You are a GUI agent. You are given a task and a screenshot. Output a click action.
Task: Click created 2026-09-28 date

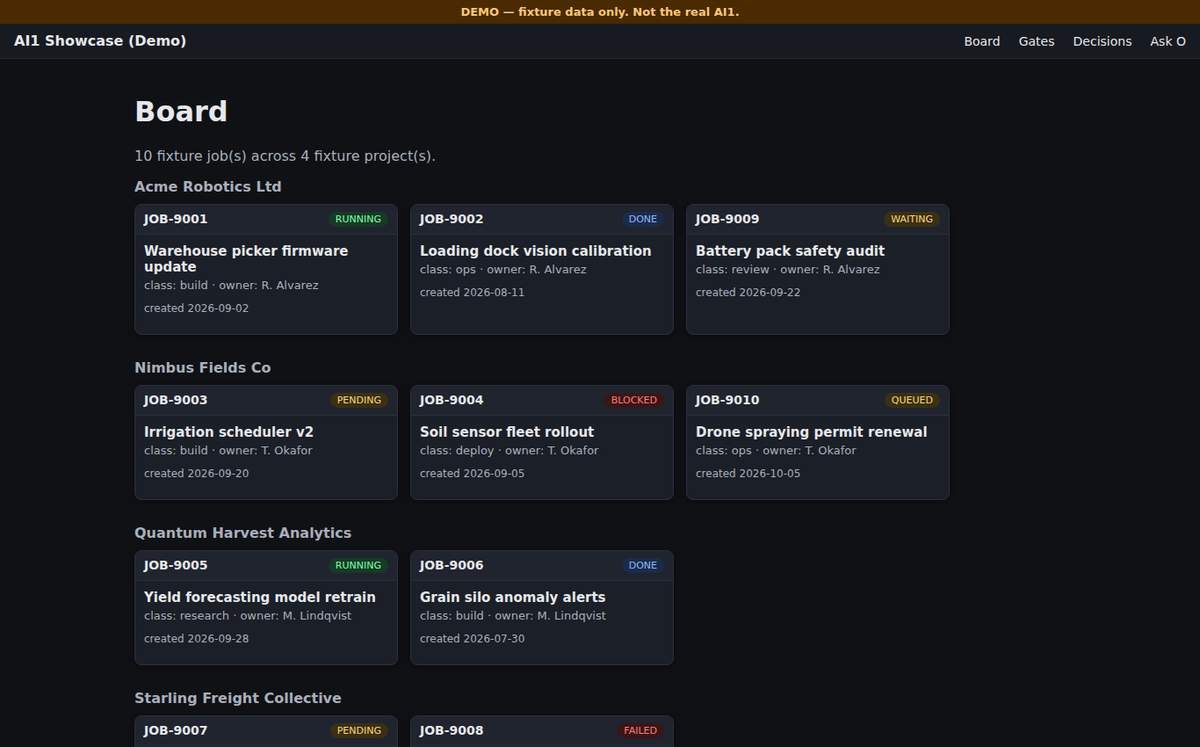[196, 638]
